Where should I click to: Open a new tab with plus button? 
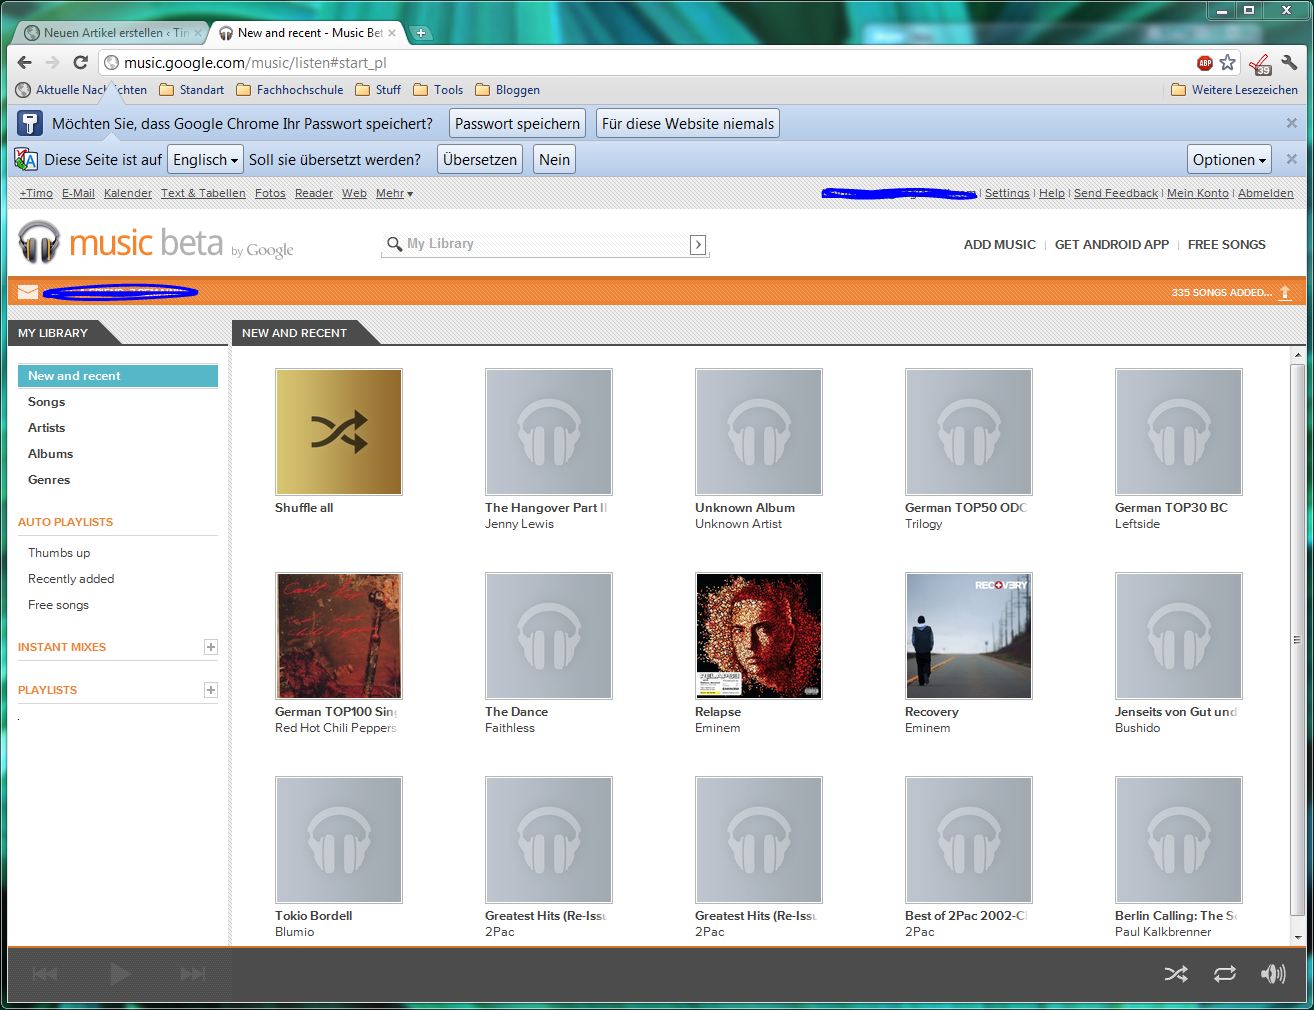click(421, 33)
